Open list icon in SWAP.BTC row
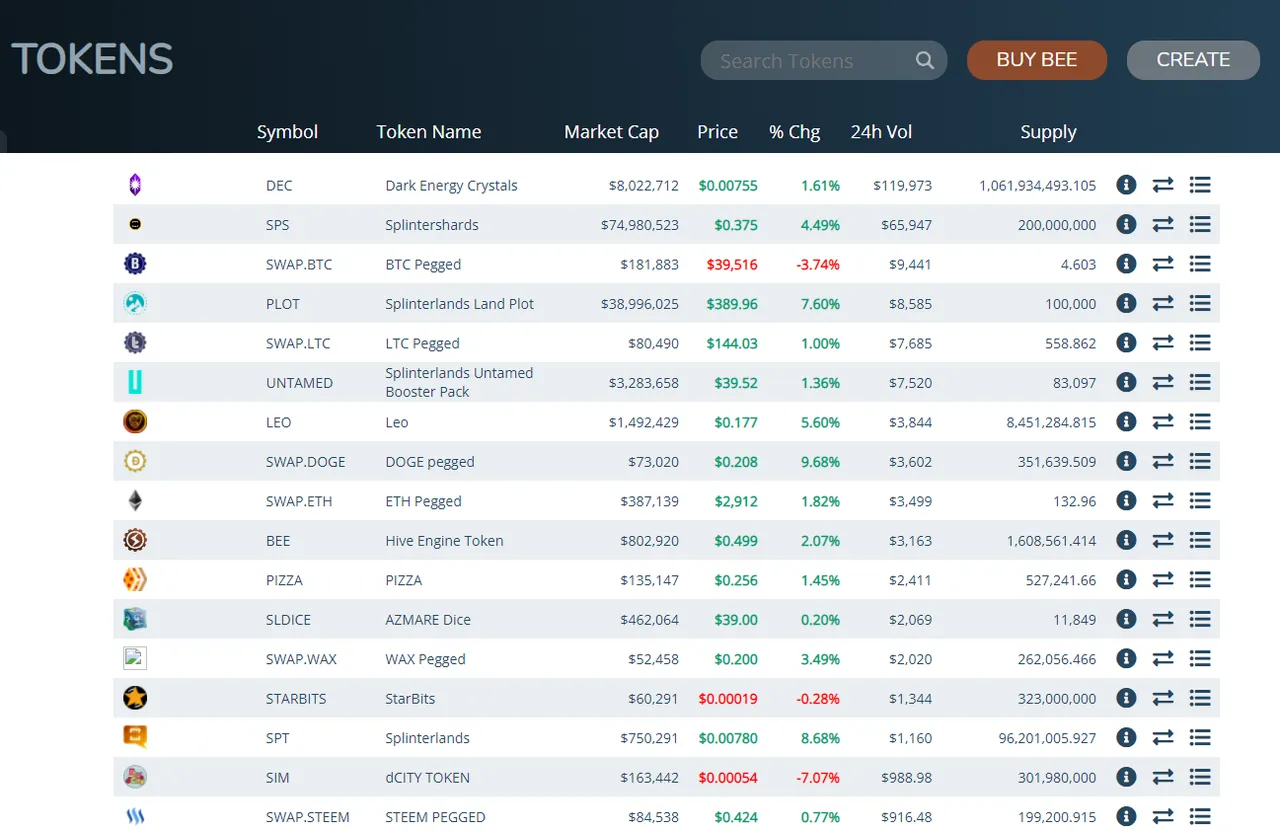This screenshot has height=834, width=1280. coord(1200,264)
